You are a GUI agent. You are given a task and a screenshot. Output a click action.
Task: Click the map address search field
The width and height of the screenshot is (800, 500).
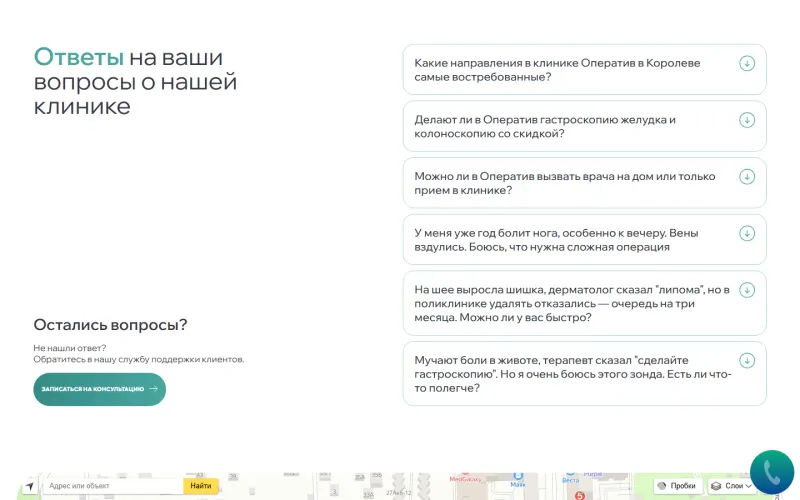click(113, 486)
